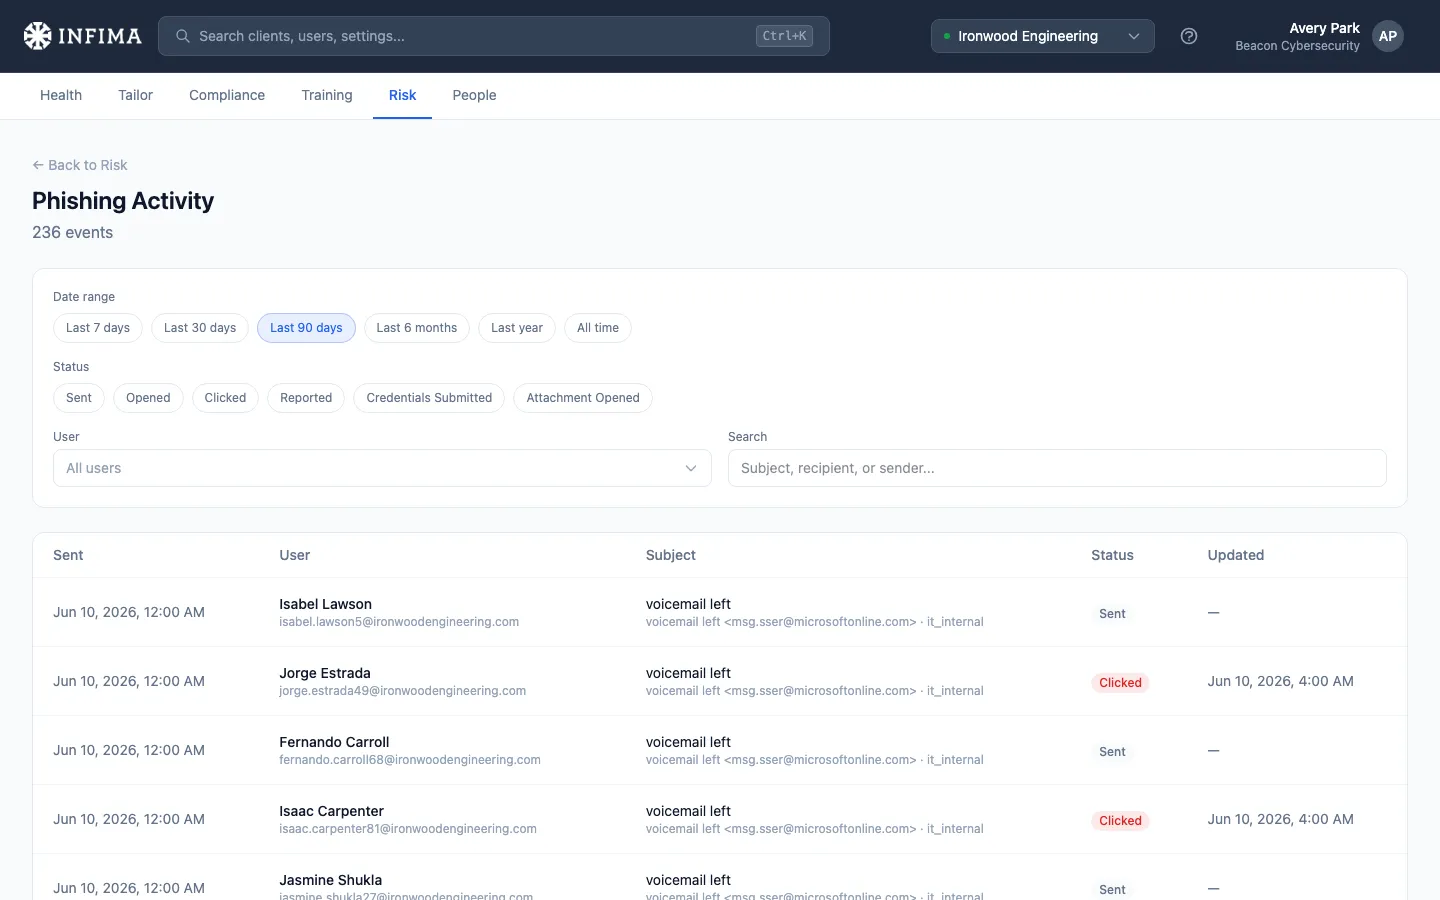This screenshot has height=900, width=1440.
Task: Click user name Jasmine Shukla
Action: [330, 880]
